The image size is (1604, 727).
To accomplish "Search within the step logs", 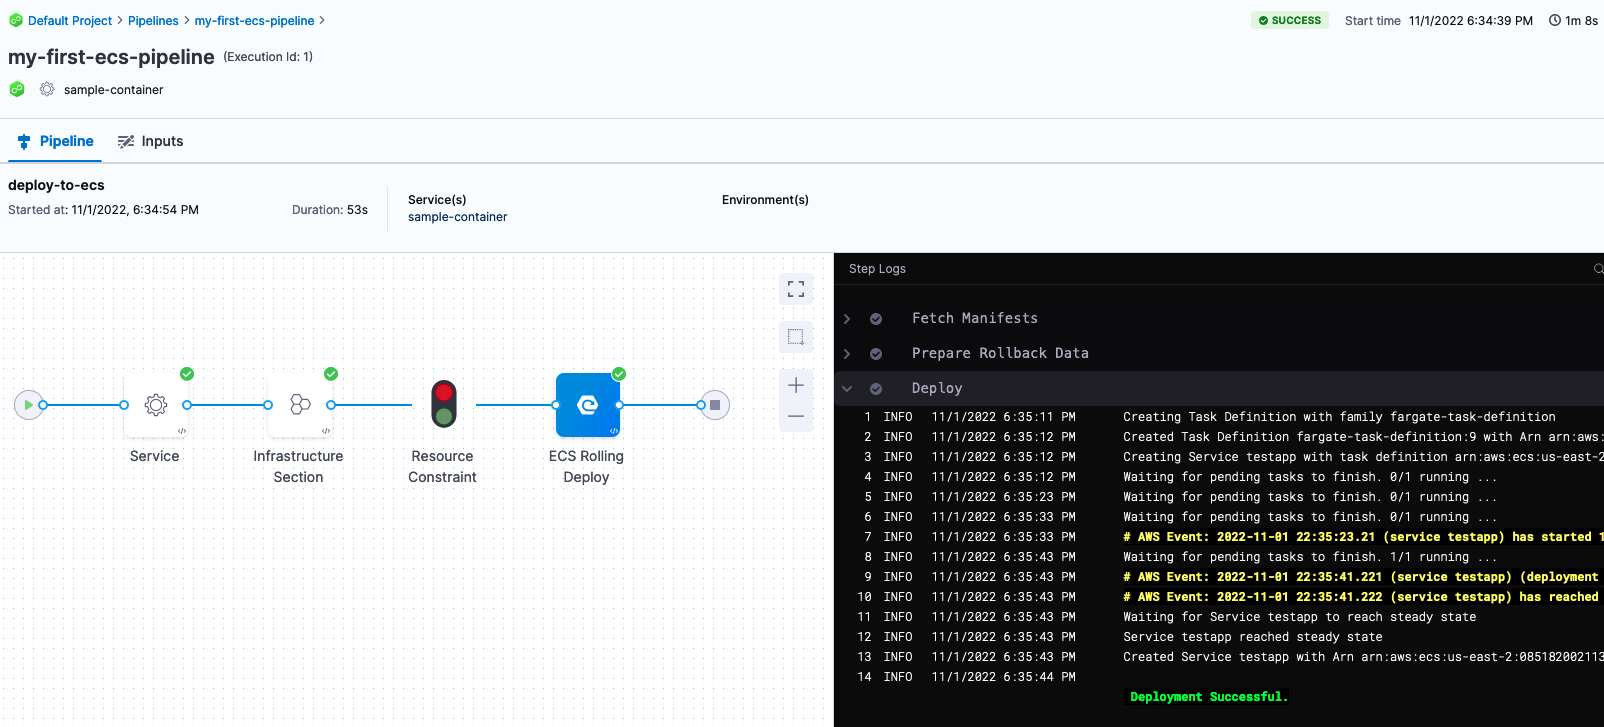I will pos(1597,269).
